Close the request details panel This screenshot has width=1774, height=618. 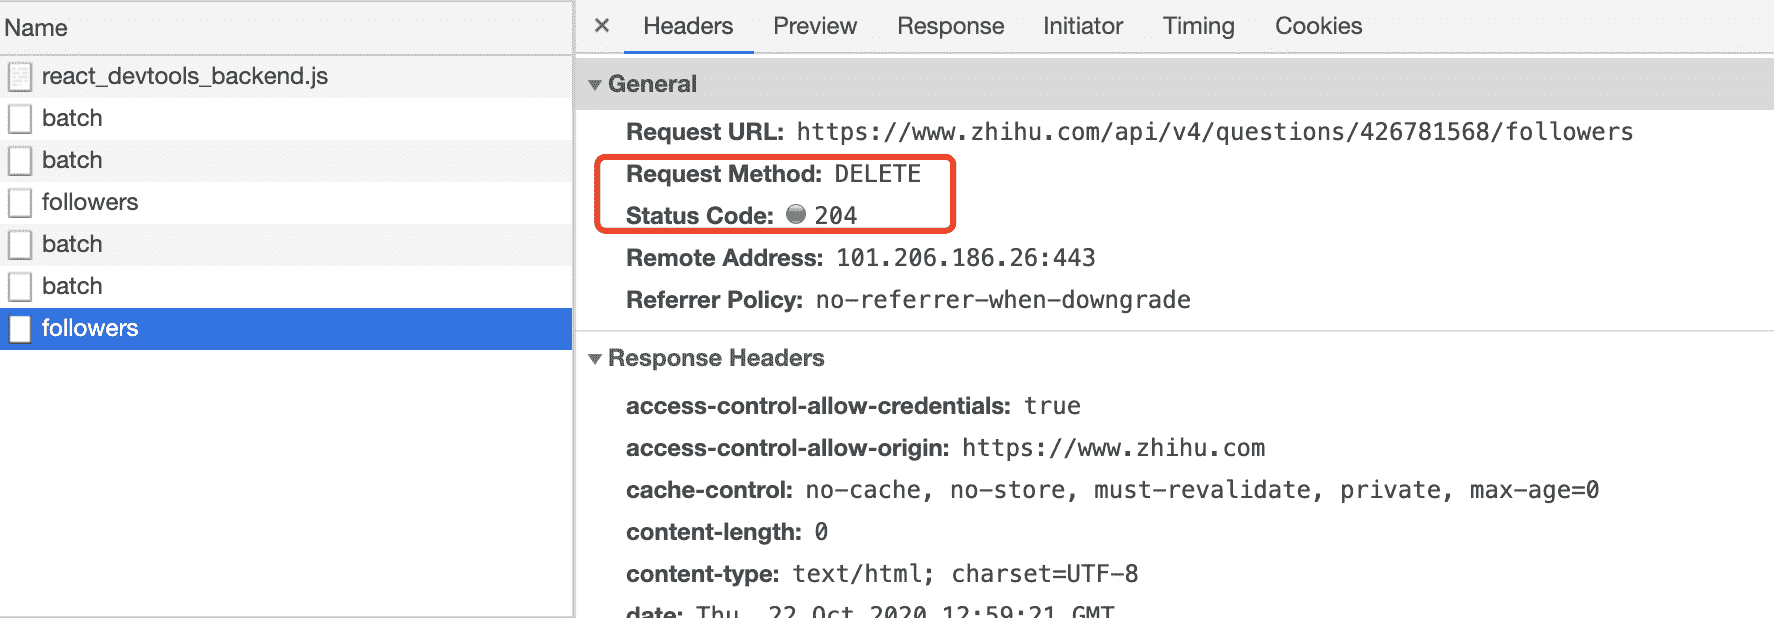602,26
